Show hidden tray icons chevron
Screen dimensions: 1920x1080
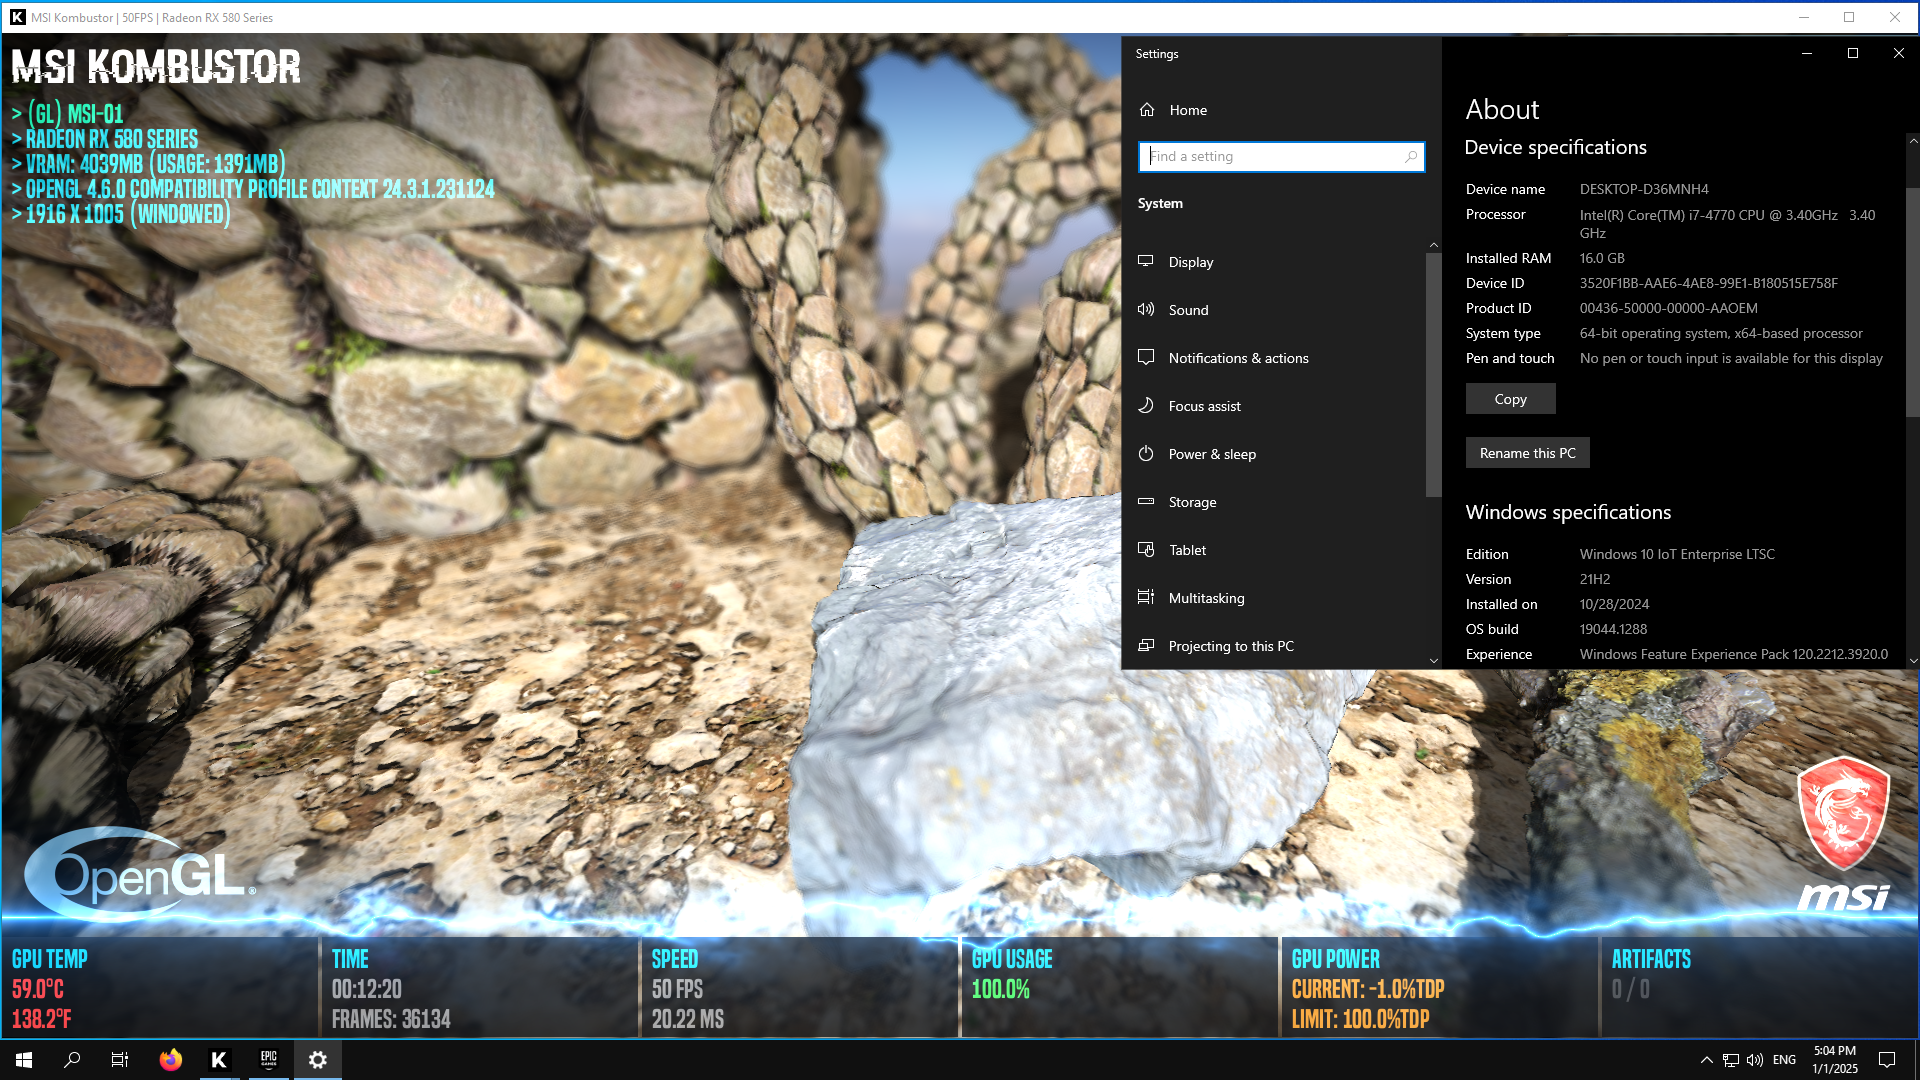[x=1706, y=1060]
